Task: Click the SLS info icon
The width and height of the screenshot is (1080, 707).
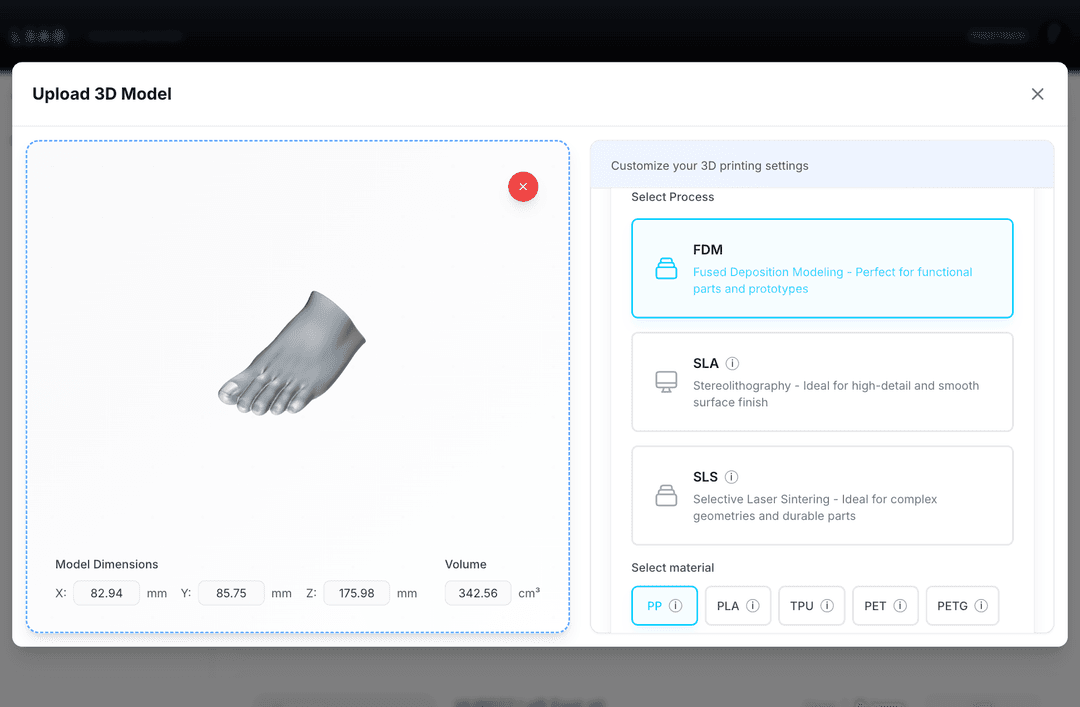Action: 731,478
